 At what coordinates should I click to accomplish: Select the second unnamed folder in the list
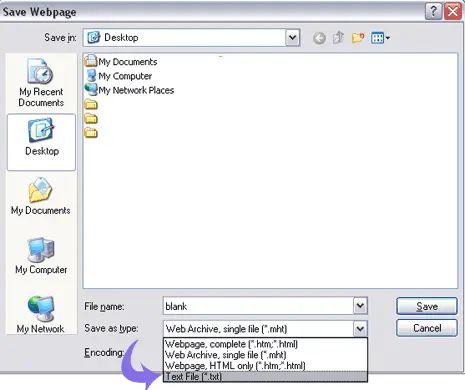(91, 118)
